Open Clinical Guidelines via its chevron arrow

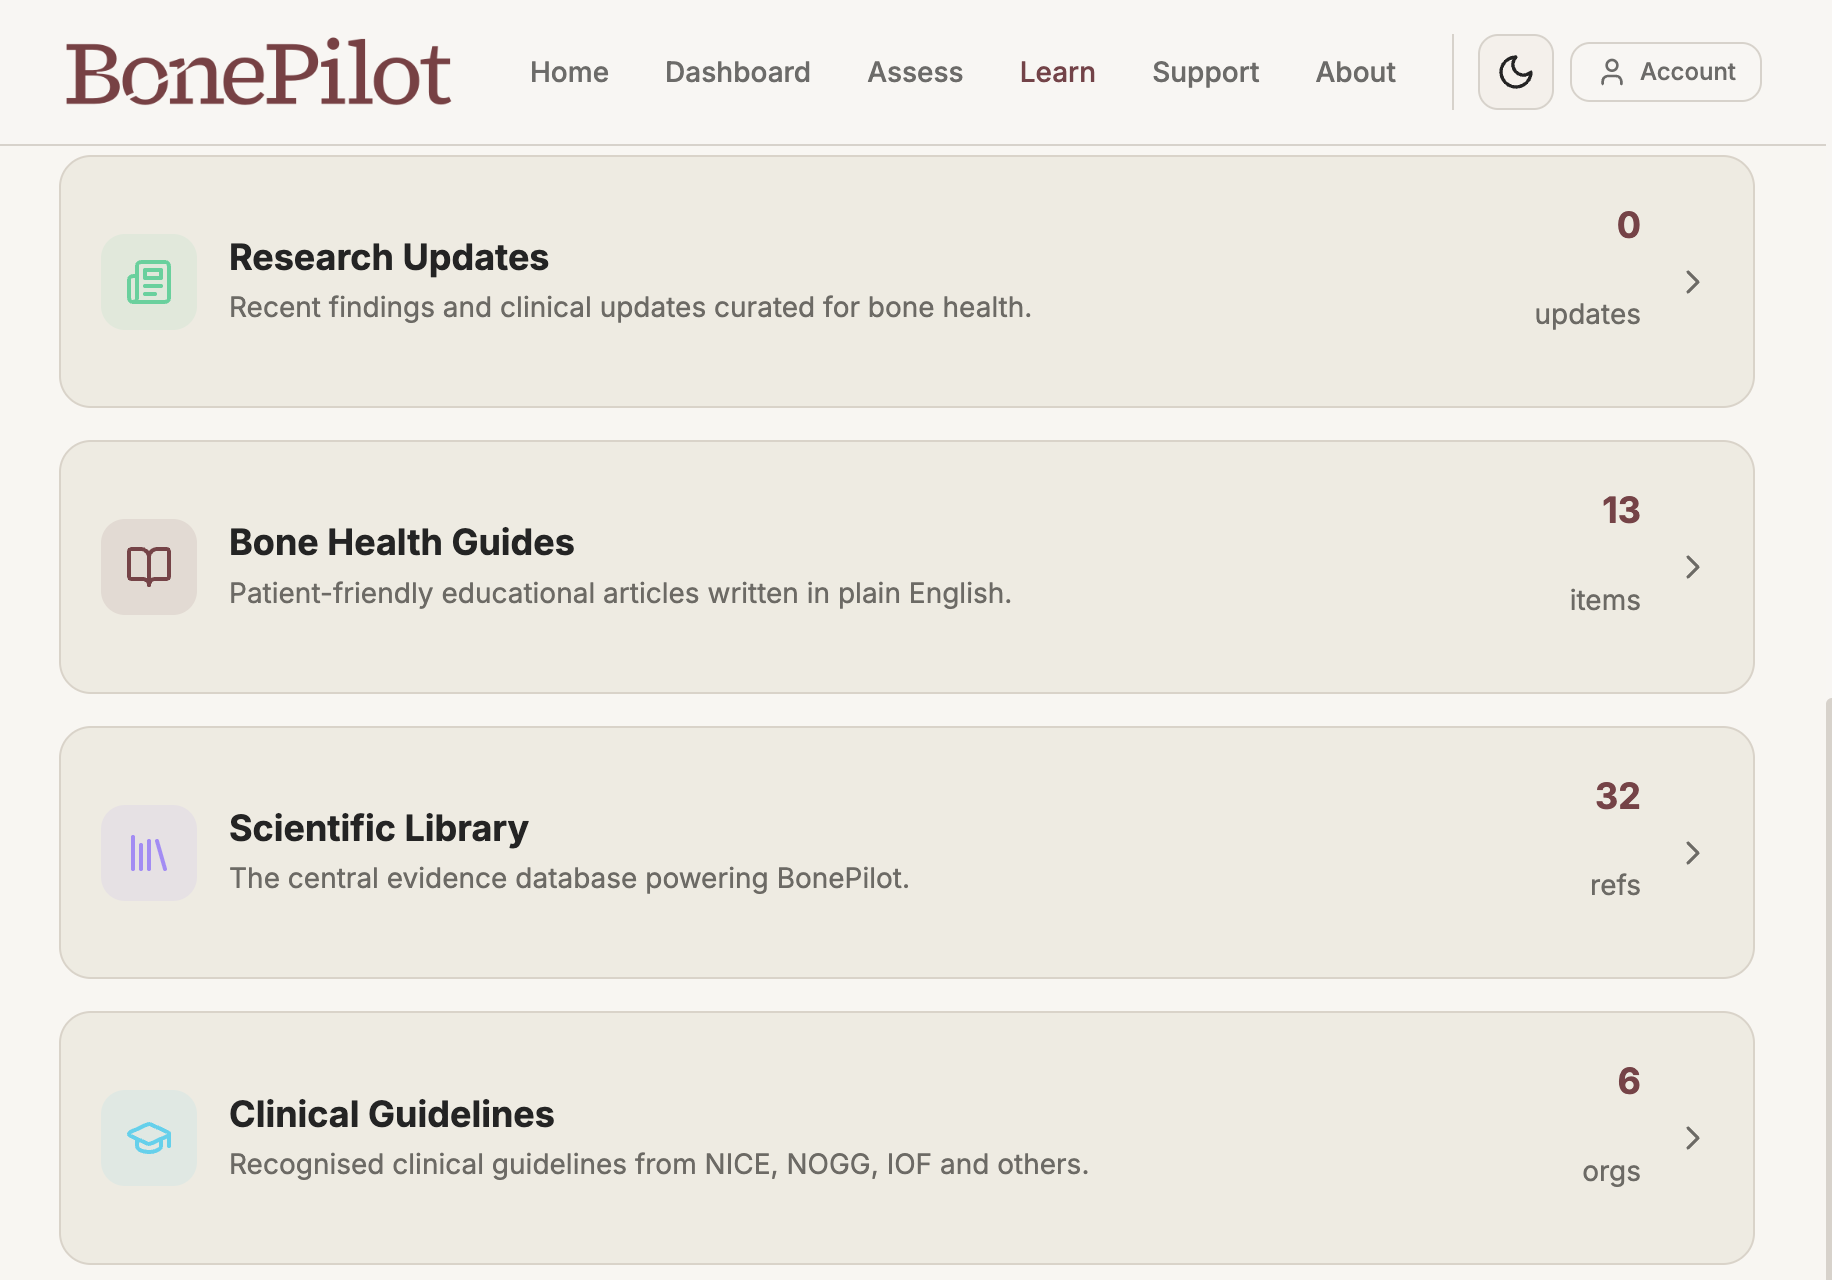(1692, 1138)
